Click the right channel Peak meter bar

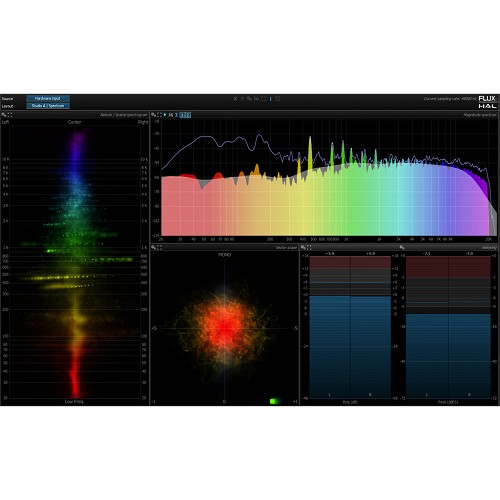pyautogui.click(x=469, y=327)
